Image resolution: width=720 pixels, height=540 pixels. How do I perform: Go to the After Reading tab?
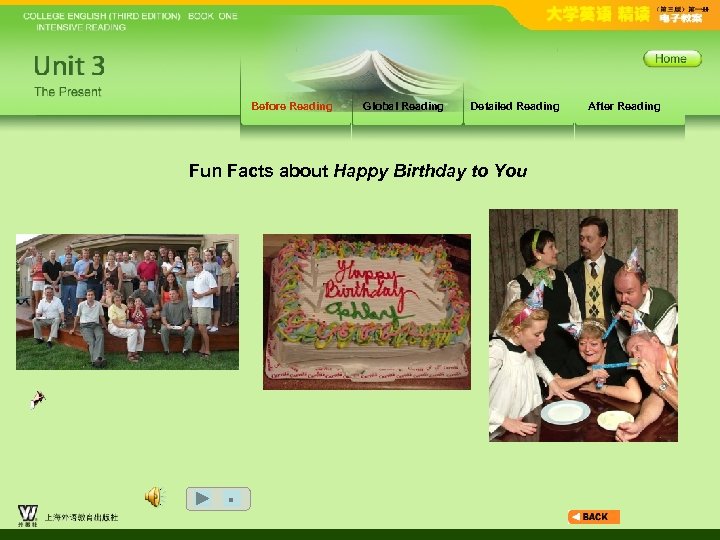624,107
